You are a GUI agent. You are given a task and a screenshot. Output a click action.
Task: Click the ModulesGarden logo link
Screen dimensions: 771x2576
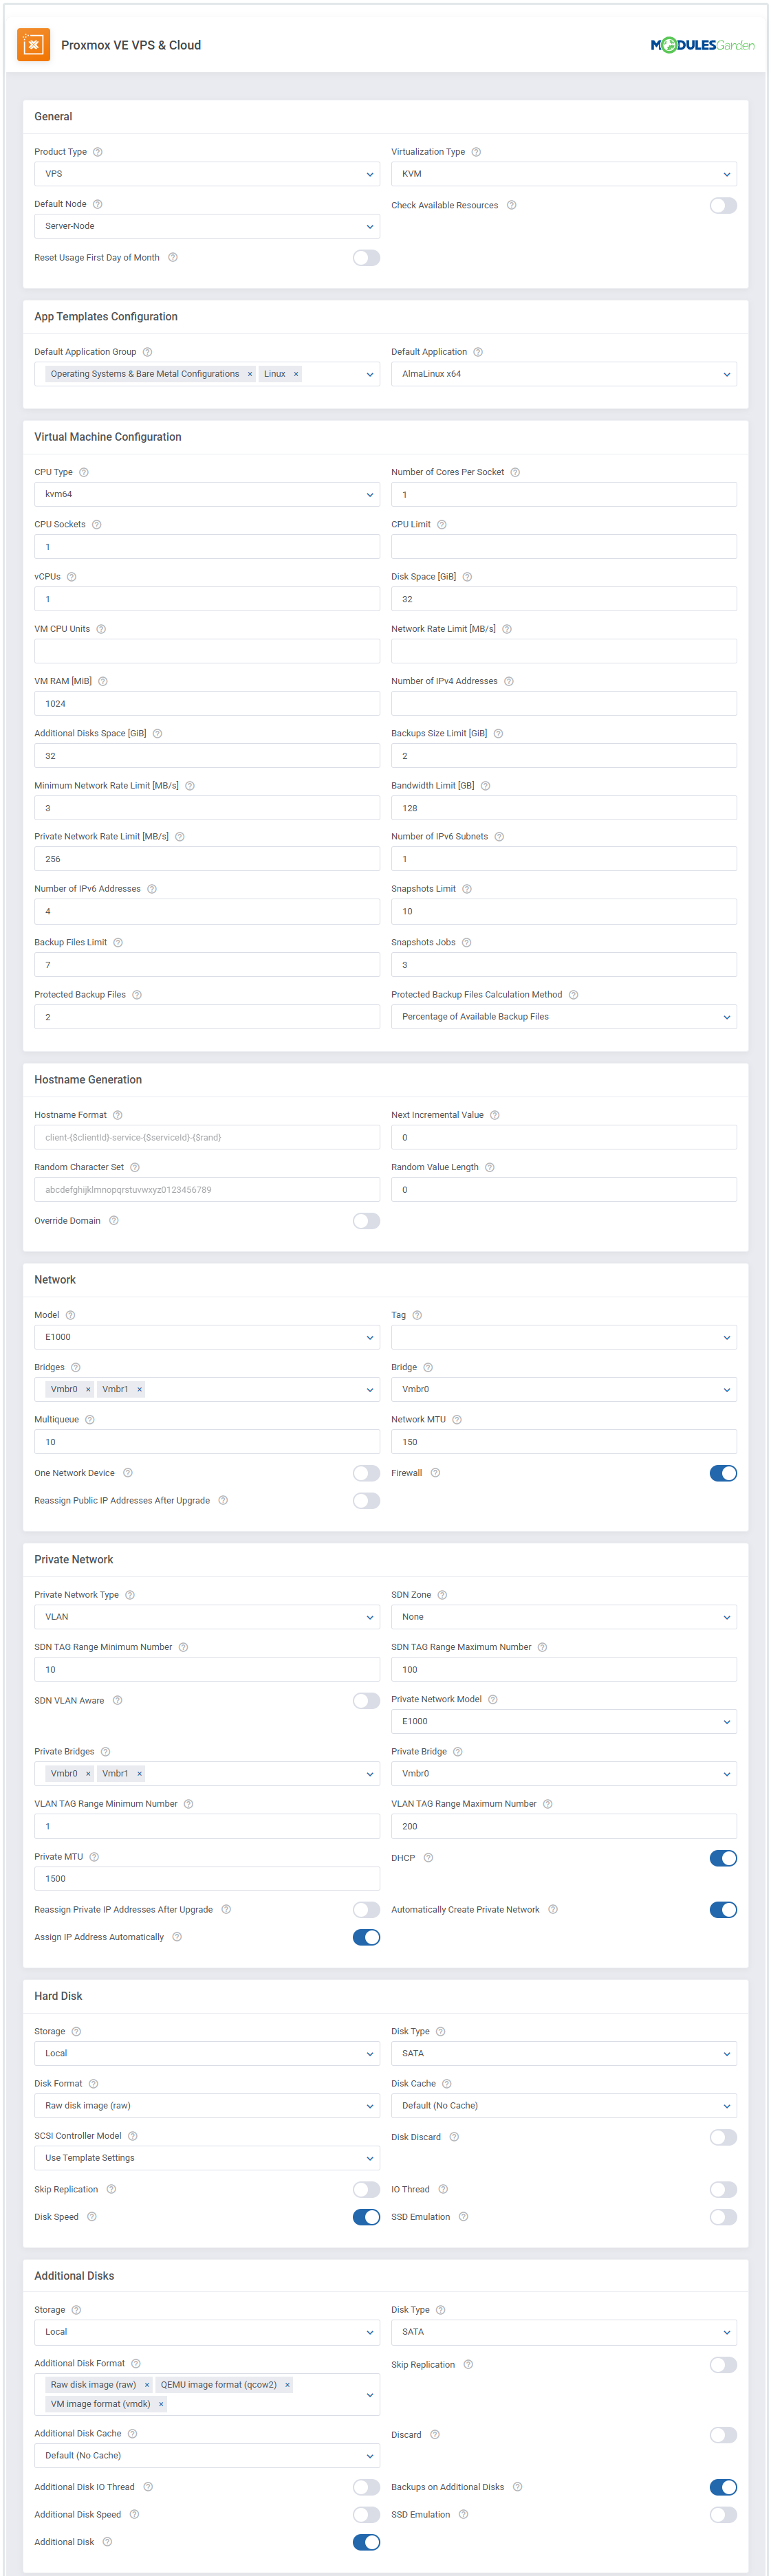[x=702, y=45]
